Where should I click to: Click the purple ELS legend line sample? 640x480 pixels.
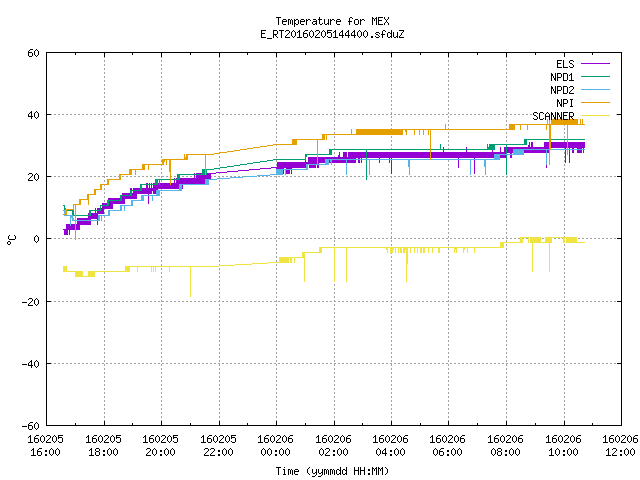coord(595,64)
